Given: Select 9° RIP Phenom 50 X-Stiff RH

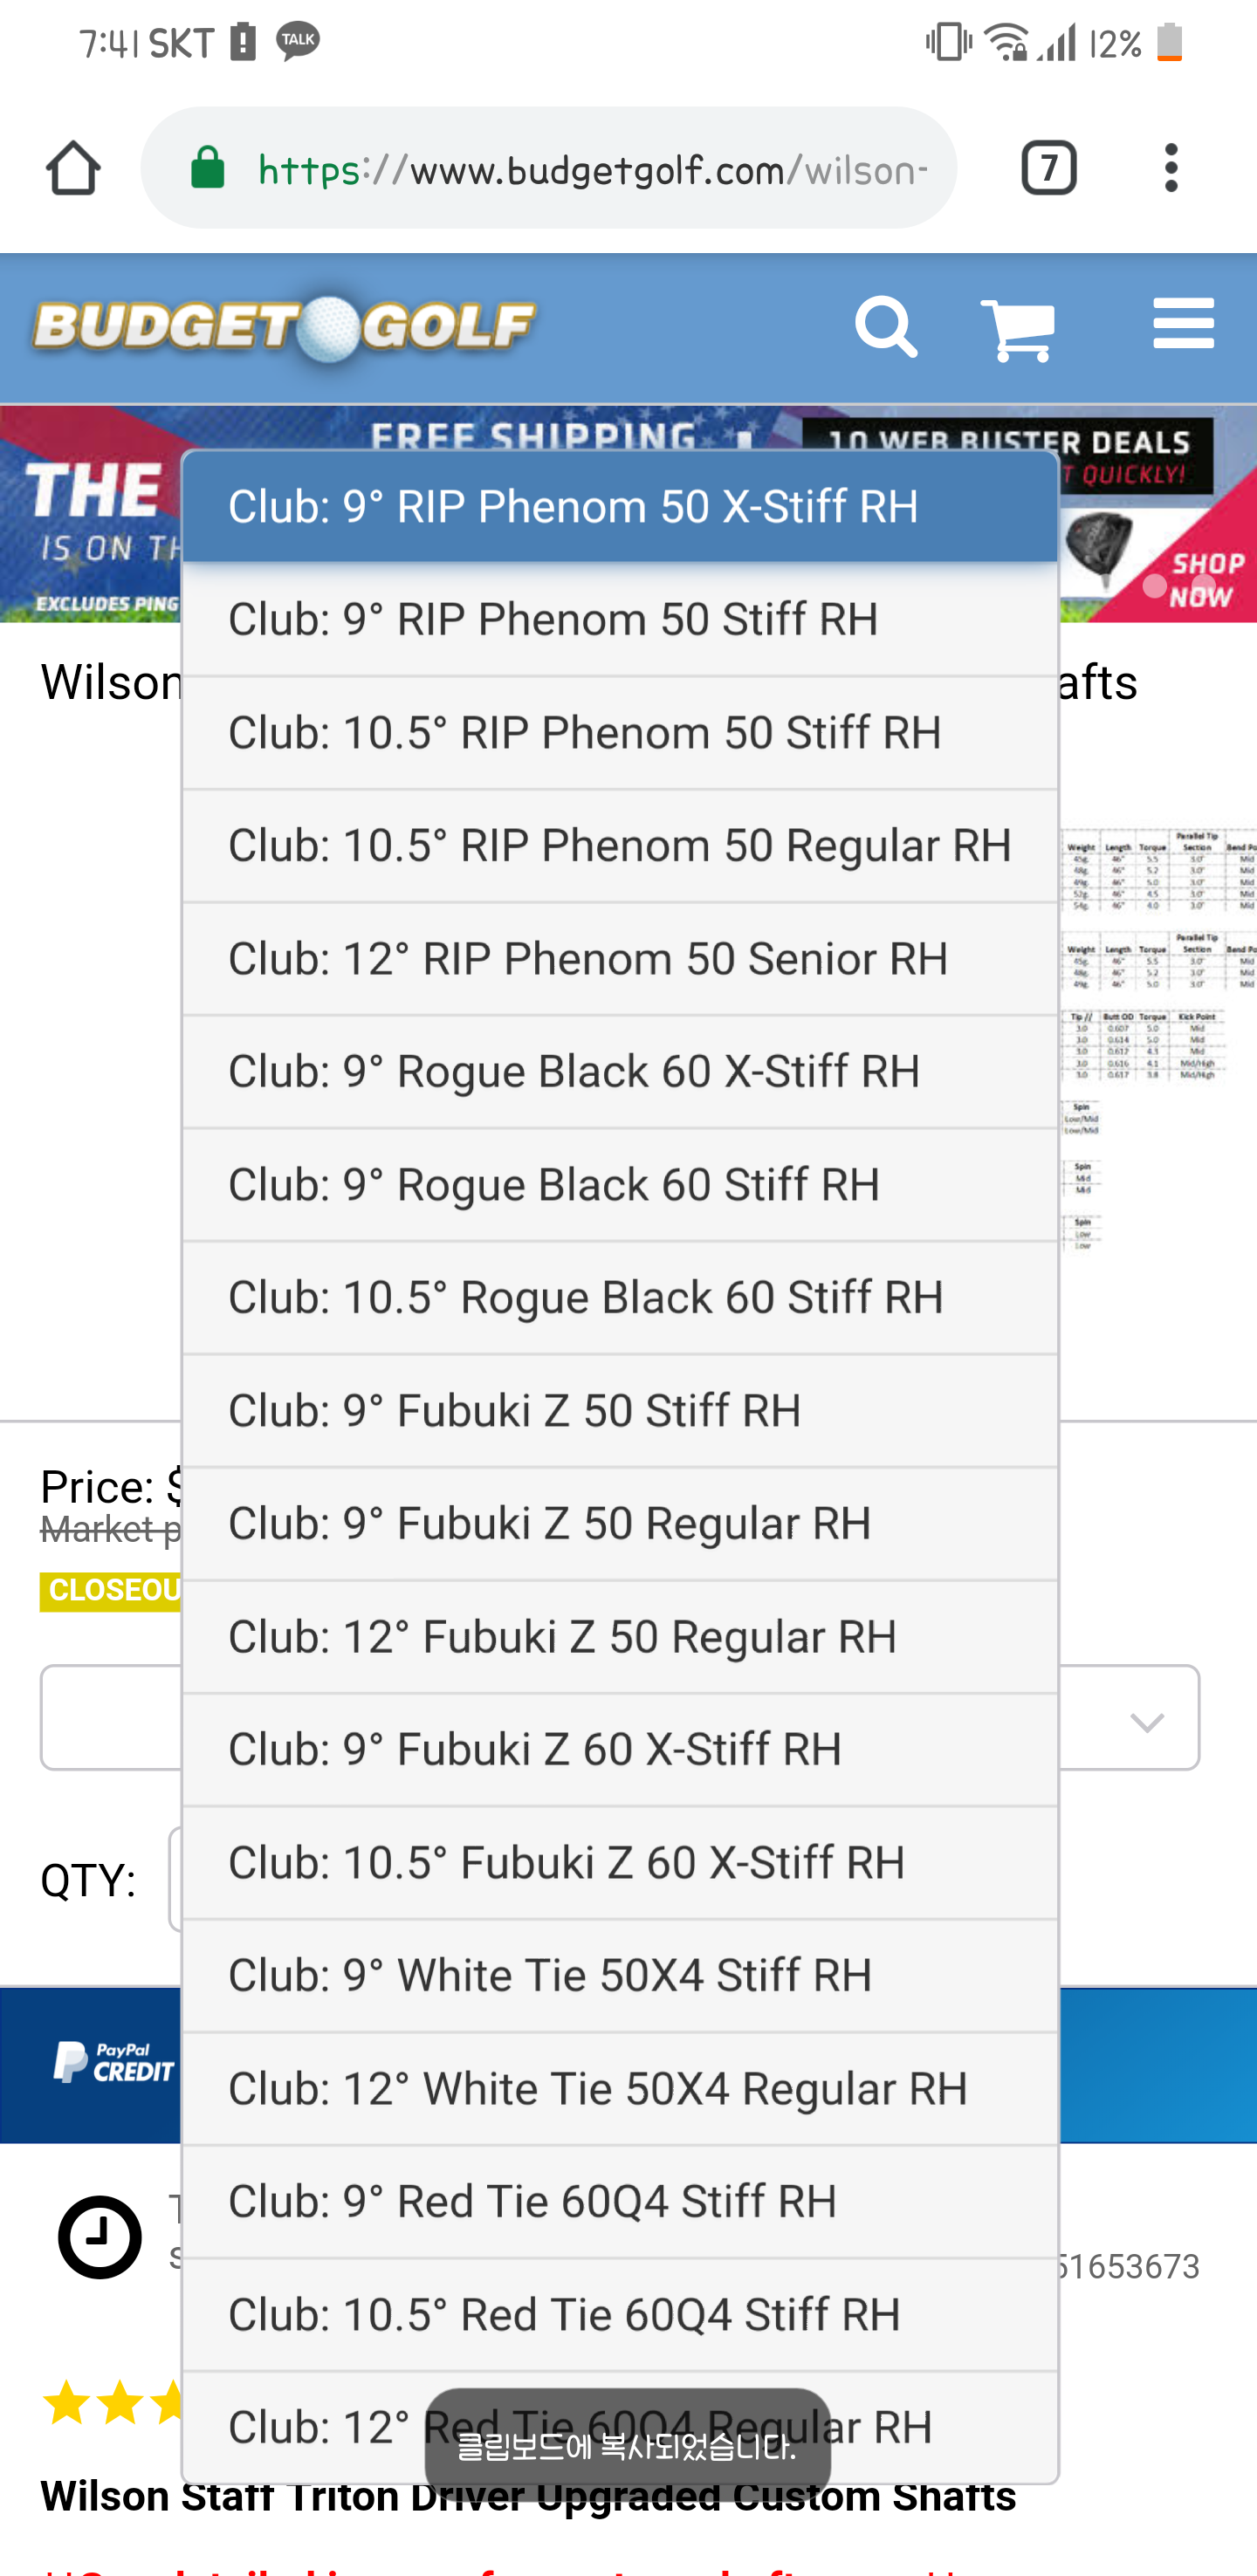Looking at the screenshot, I should pos(619,507).
